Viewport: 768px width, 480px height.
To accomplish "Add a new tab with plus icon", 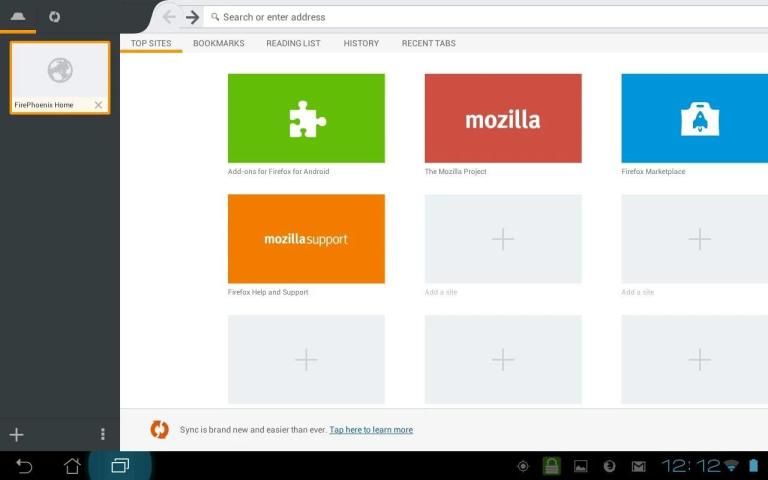I will [16, 434].
